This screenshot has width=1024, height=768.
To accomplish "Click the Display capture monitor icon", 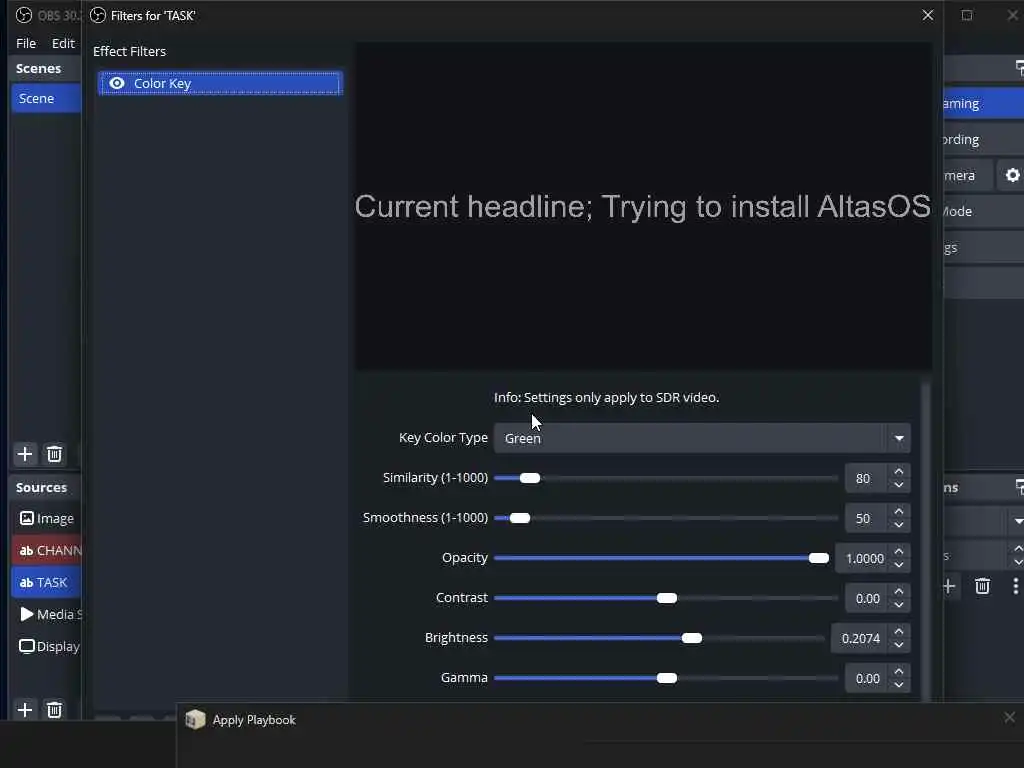I will tap(27, 647).
